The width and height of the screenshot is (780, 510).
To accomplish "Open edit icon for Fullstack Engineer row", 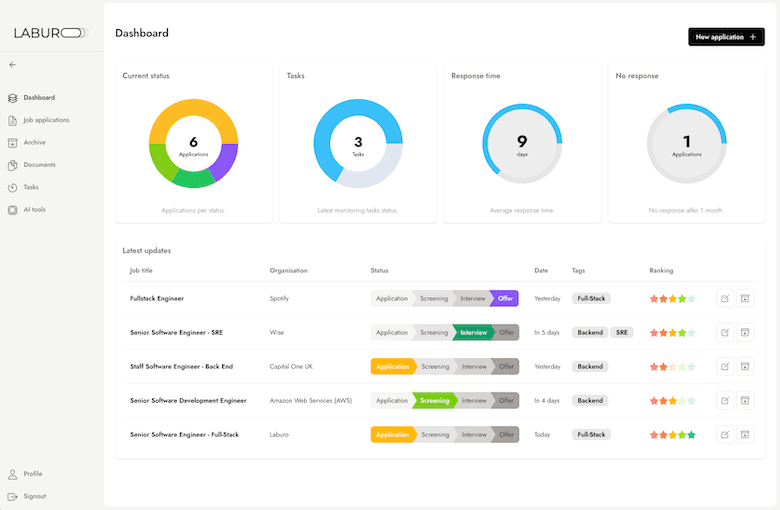I will click(x=725, y=298).
